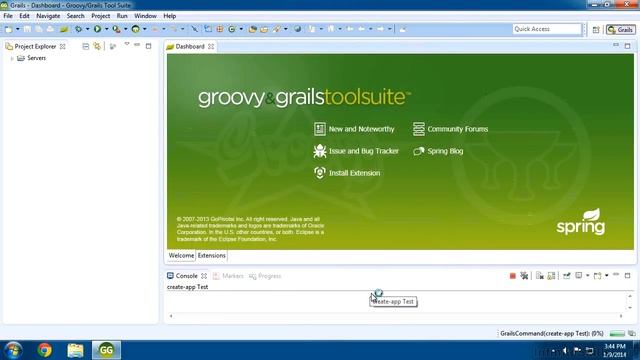640x360 pixels.
Task: Click the Search flashlight toolbar icon
Action: click(x=277, y=29)
